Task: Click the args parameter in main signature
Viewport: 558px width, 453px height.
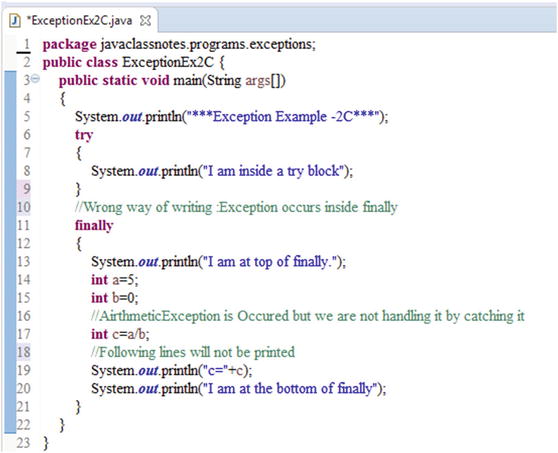Action: (257, 81)
